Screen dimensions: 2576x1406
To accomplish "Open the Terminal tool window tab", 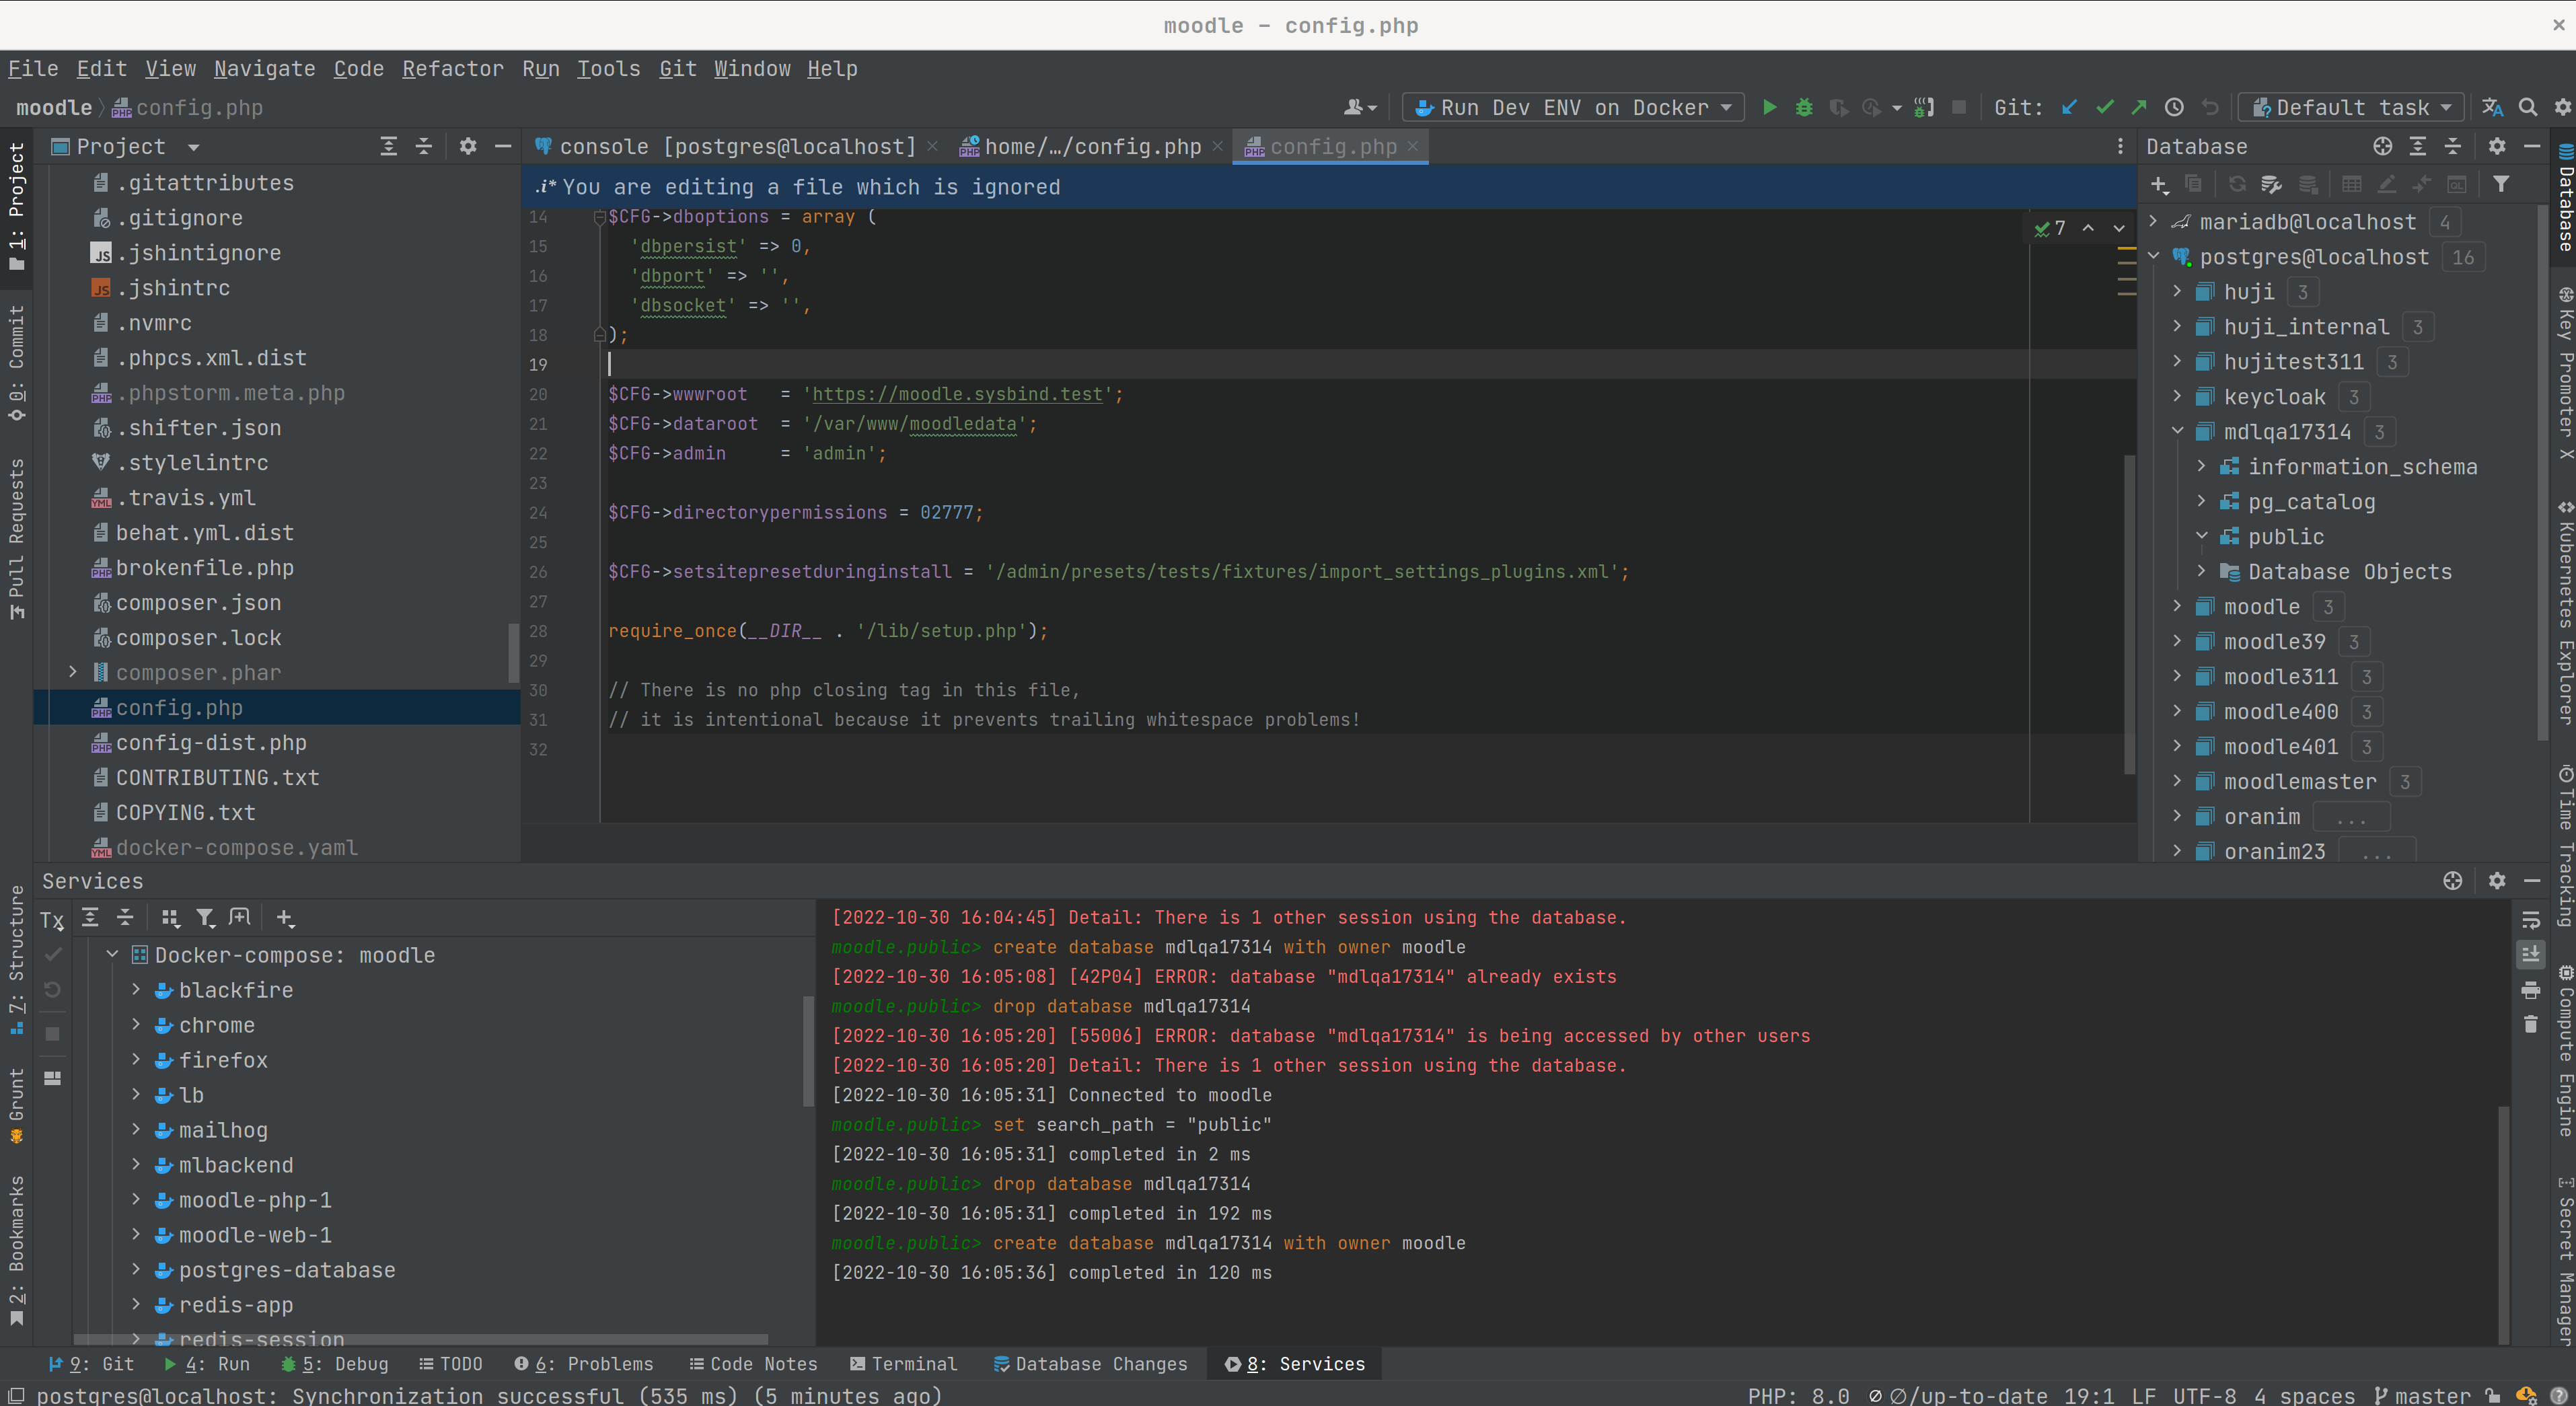I will [903, 1363].
